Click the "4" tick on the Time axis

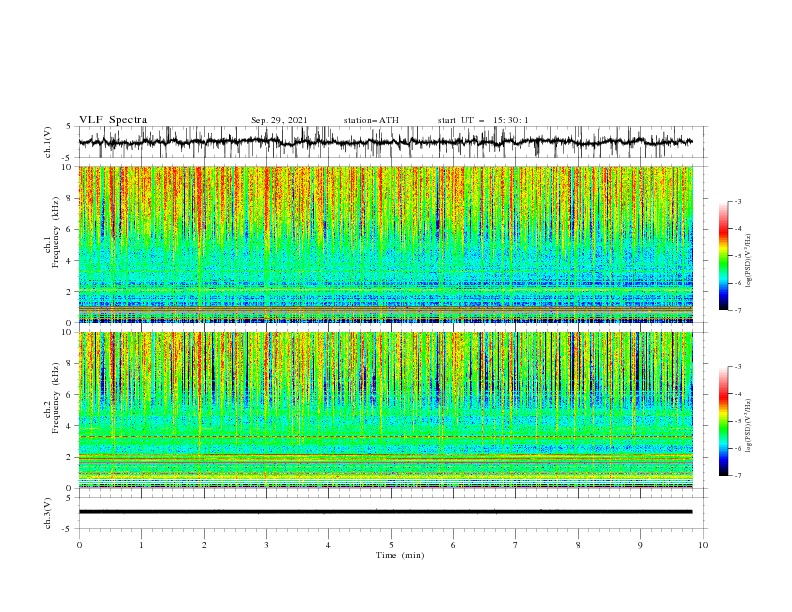[329, 545]
